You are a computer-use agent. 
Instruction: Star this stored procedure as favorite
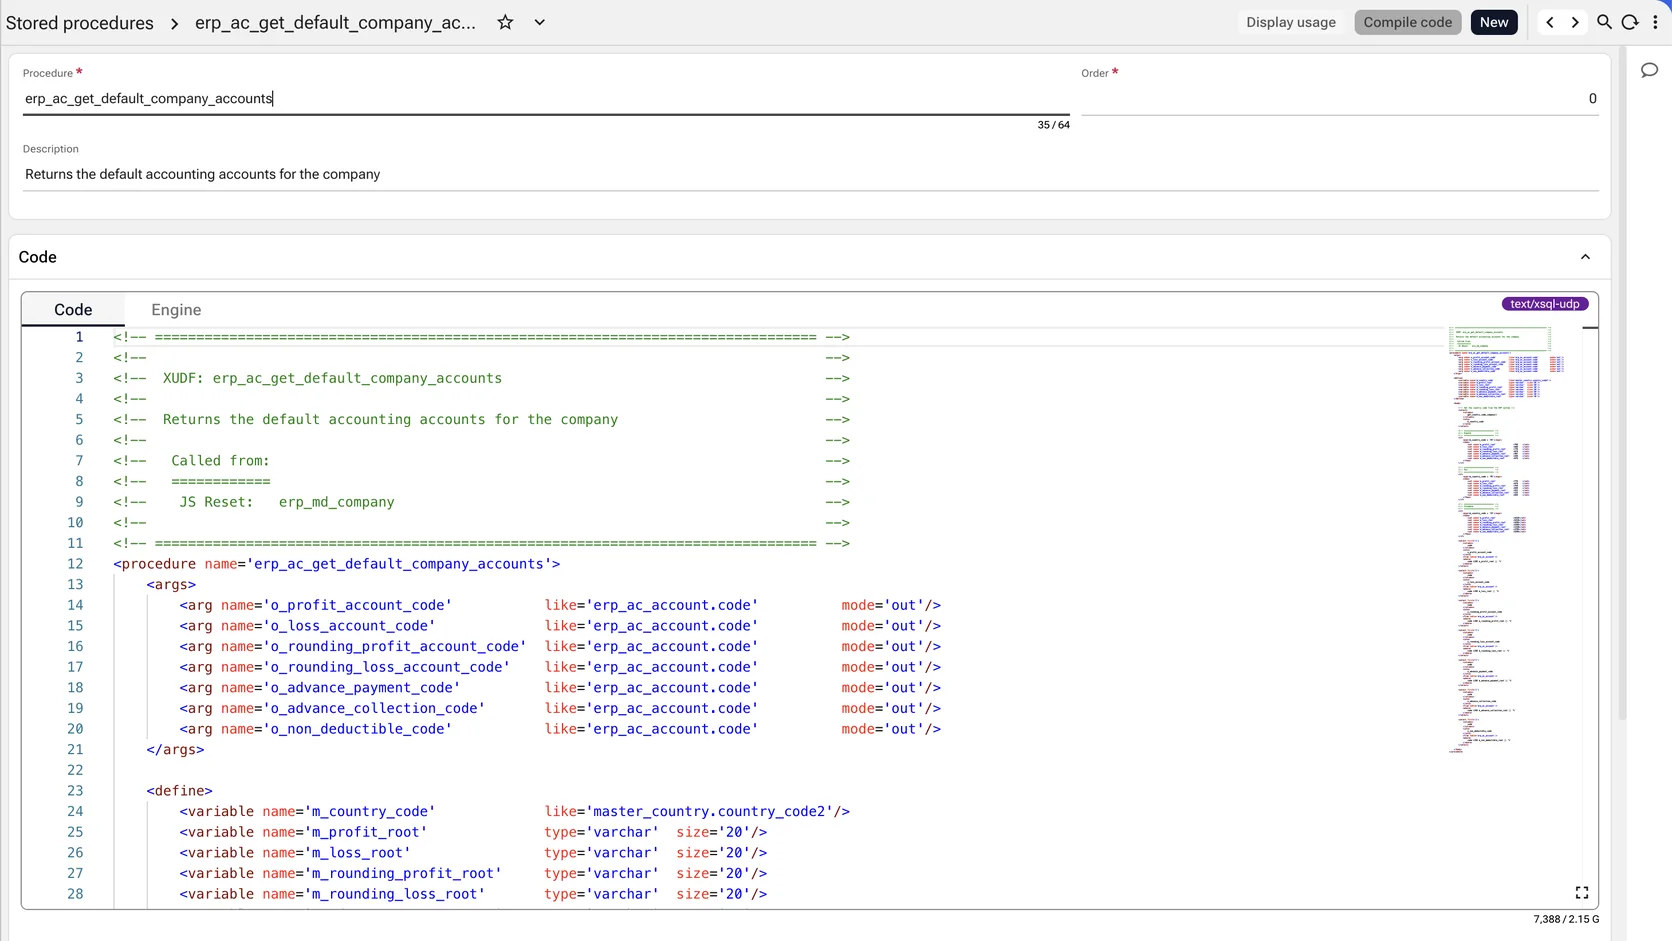click(505, 22)
